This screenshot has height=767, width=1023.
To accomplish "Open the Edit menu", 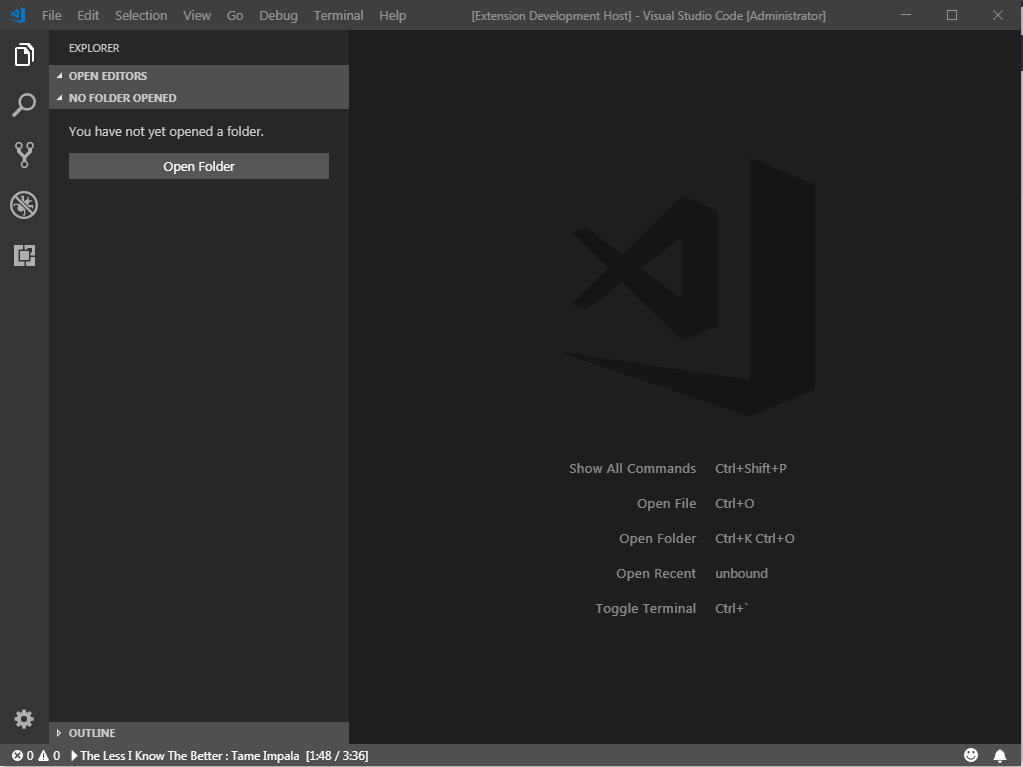I will pos(88,15).
